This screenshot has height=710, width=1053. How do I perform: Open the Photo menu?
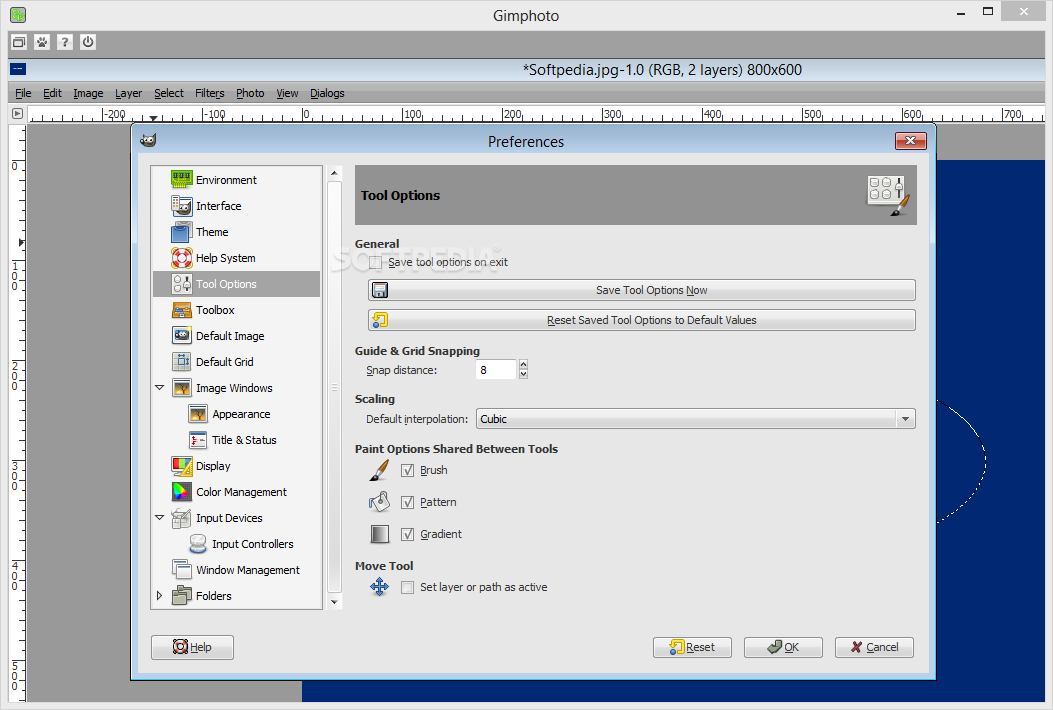coord(250,93)
